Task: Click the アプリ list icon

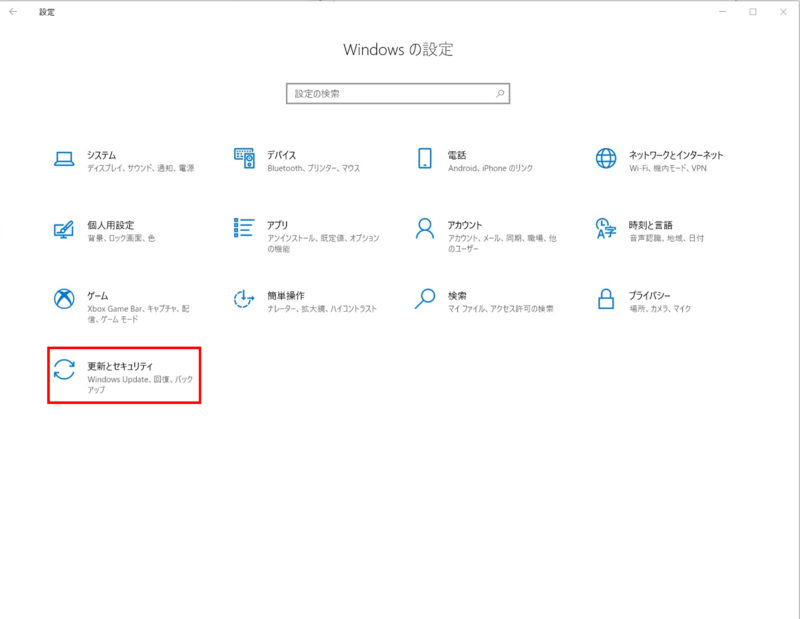Action: point(244,228)
